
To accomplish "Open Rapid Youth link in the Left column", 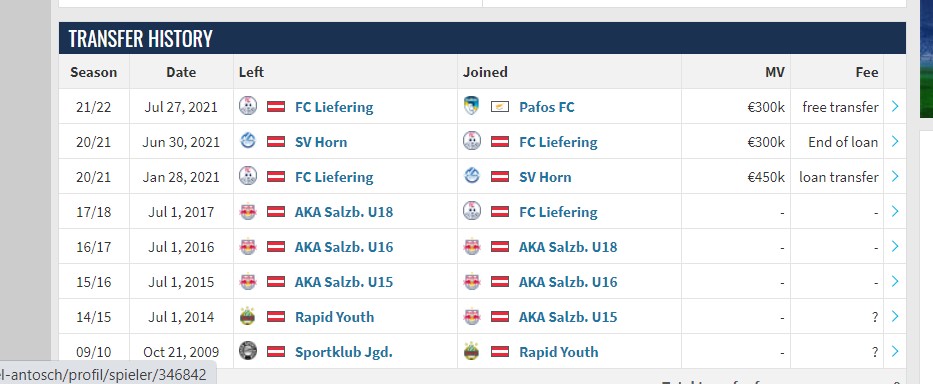I will coord(334,317).
